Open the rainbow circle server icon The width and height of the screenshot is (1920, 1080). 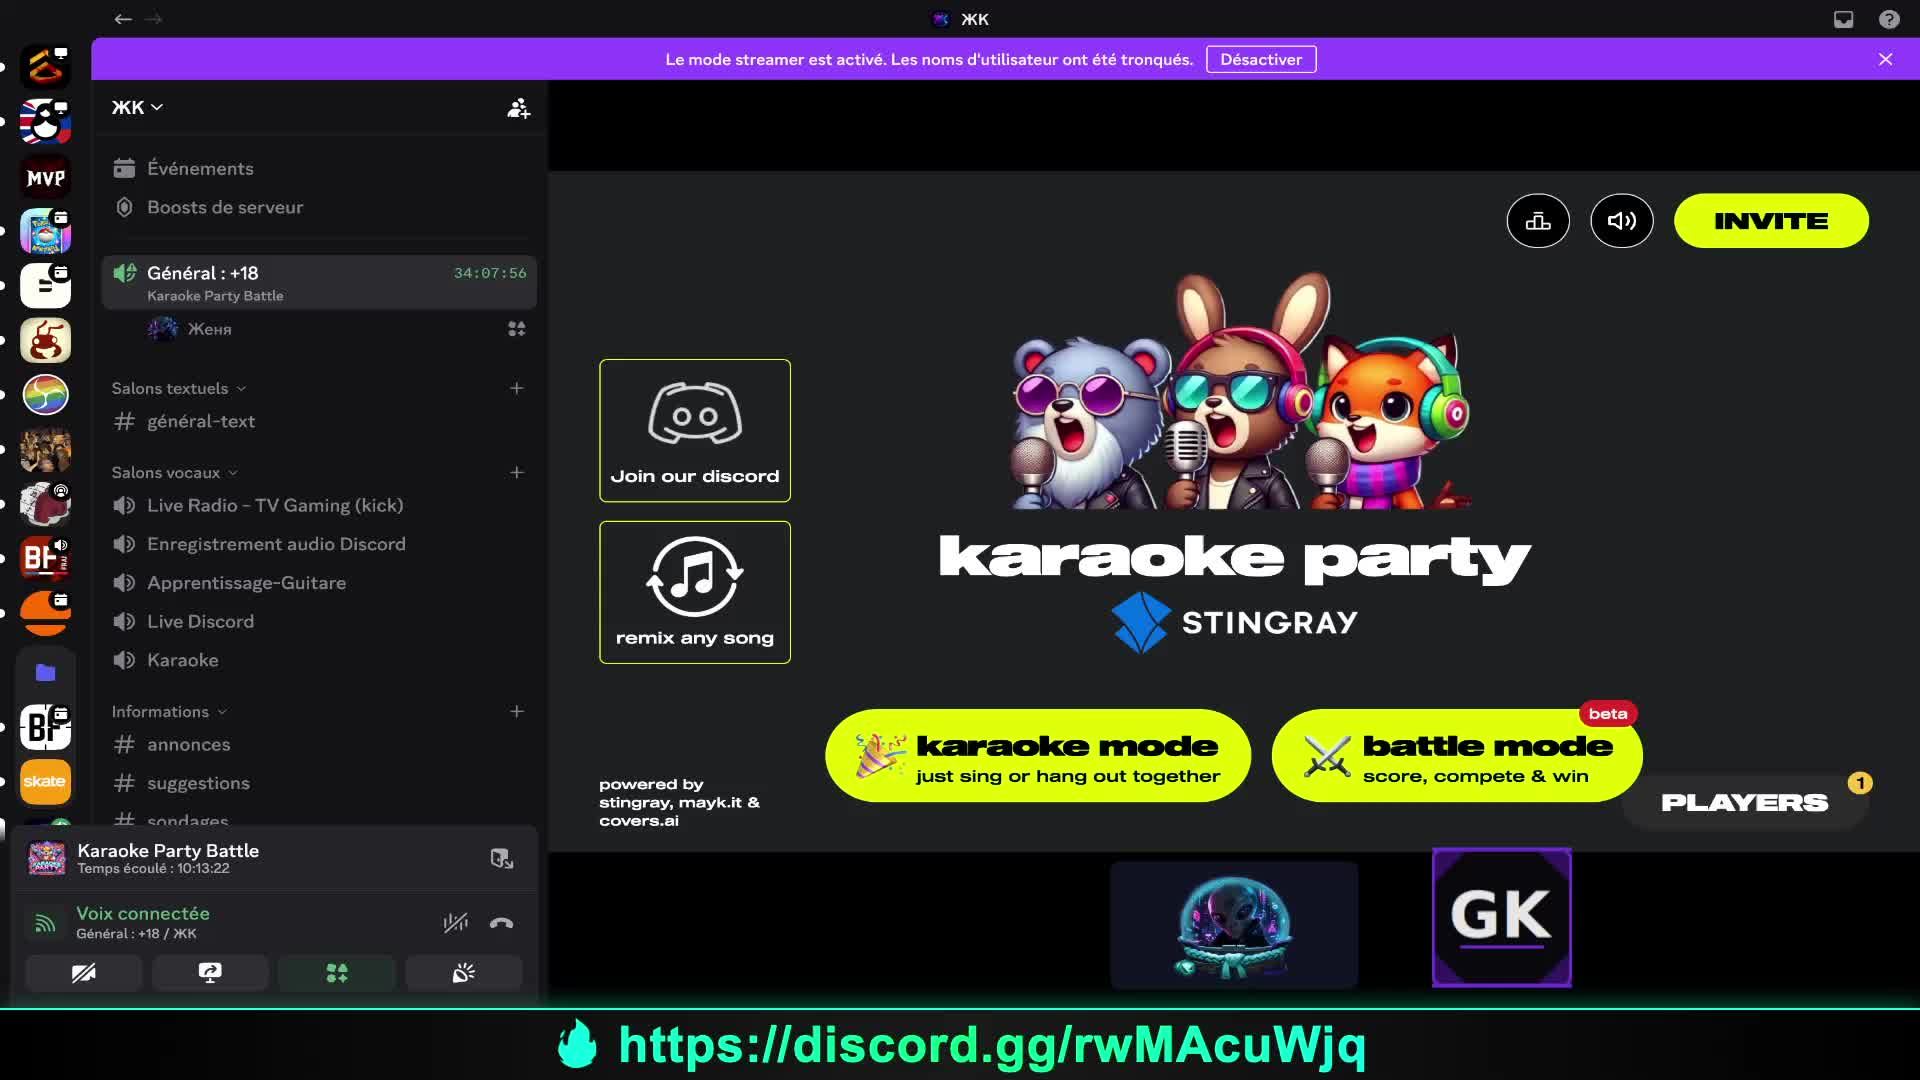click(46, 395)
